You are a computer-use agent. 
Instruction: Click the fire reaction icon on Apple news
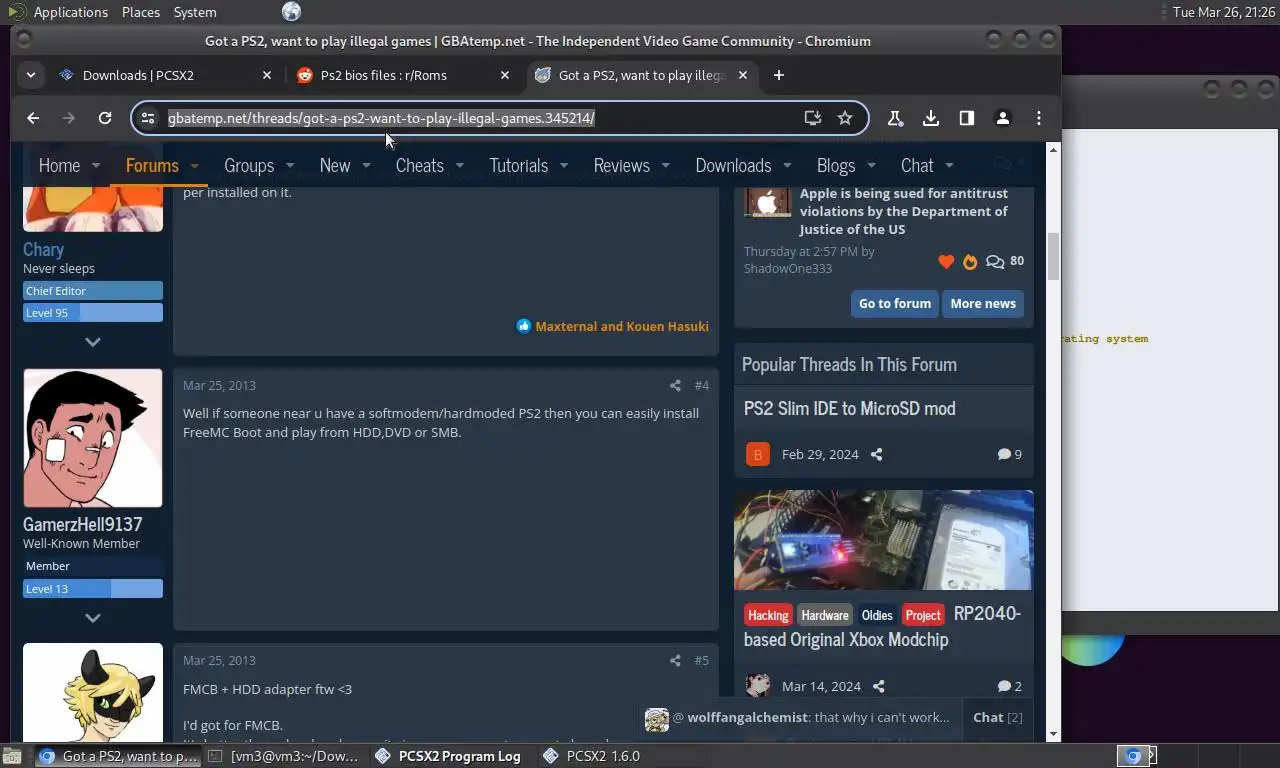(969, 262)
